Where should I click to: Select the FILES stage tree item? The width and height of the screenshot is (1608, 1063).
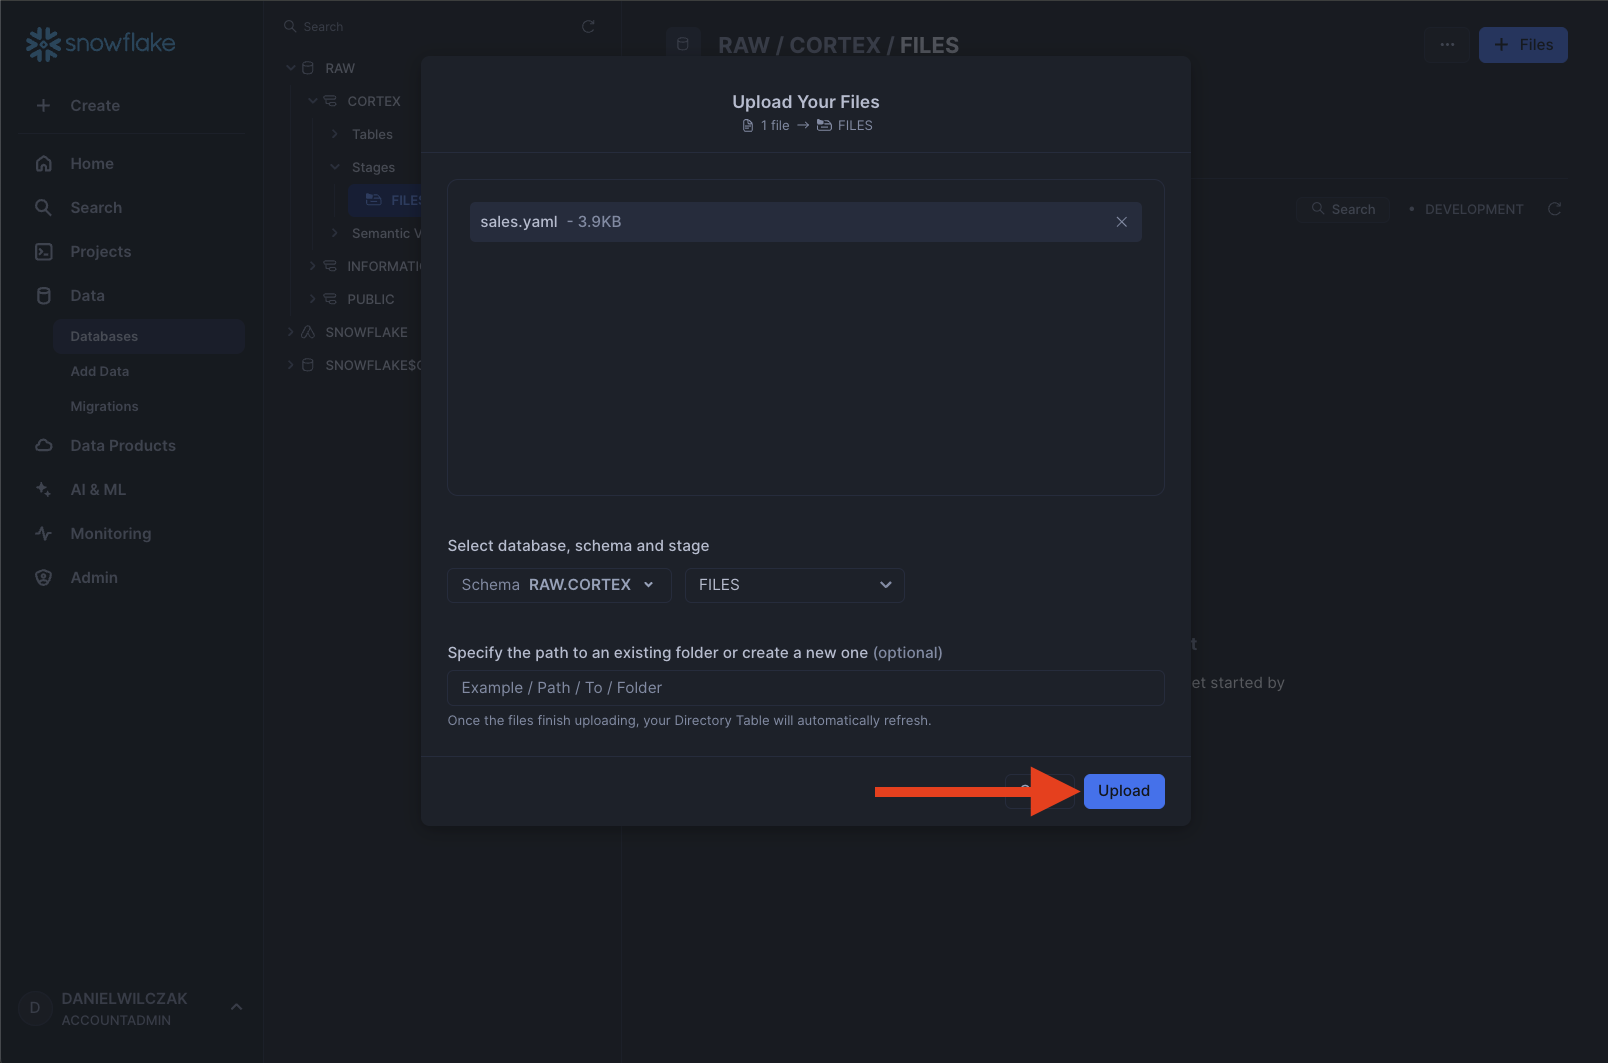coord(385,200)
